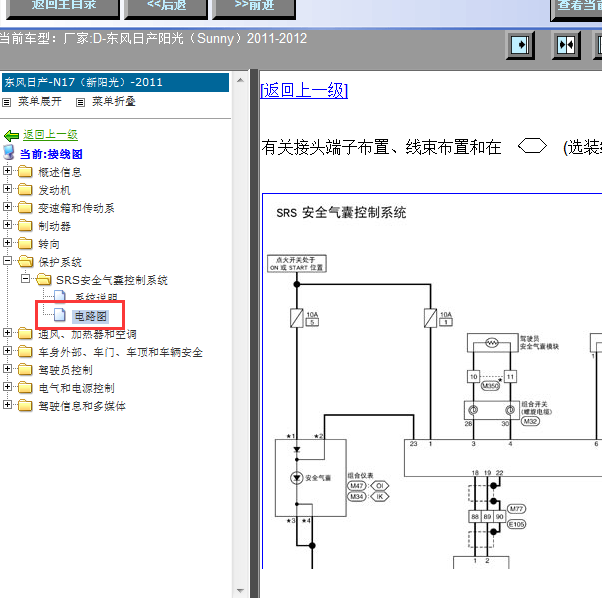Click the sidebar scrollbar down arrow
Screen dimensions: 602x598
click(x=240, y=590)
